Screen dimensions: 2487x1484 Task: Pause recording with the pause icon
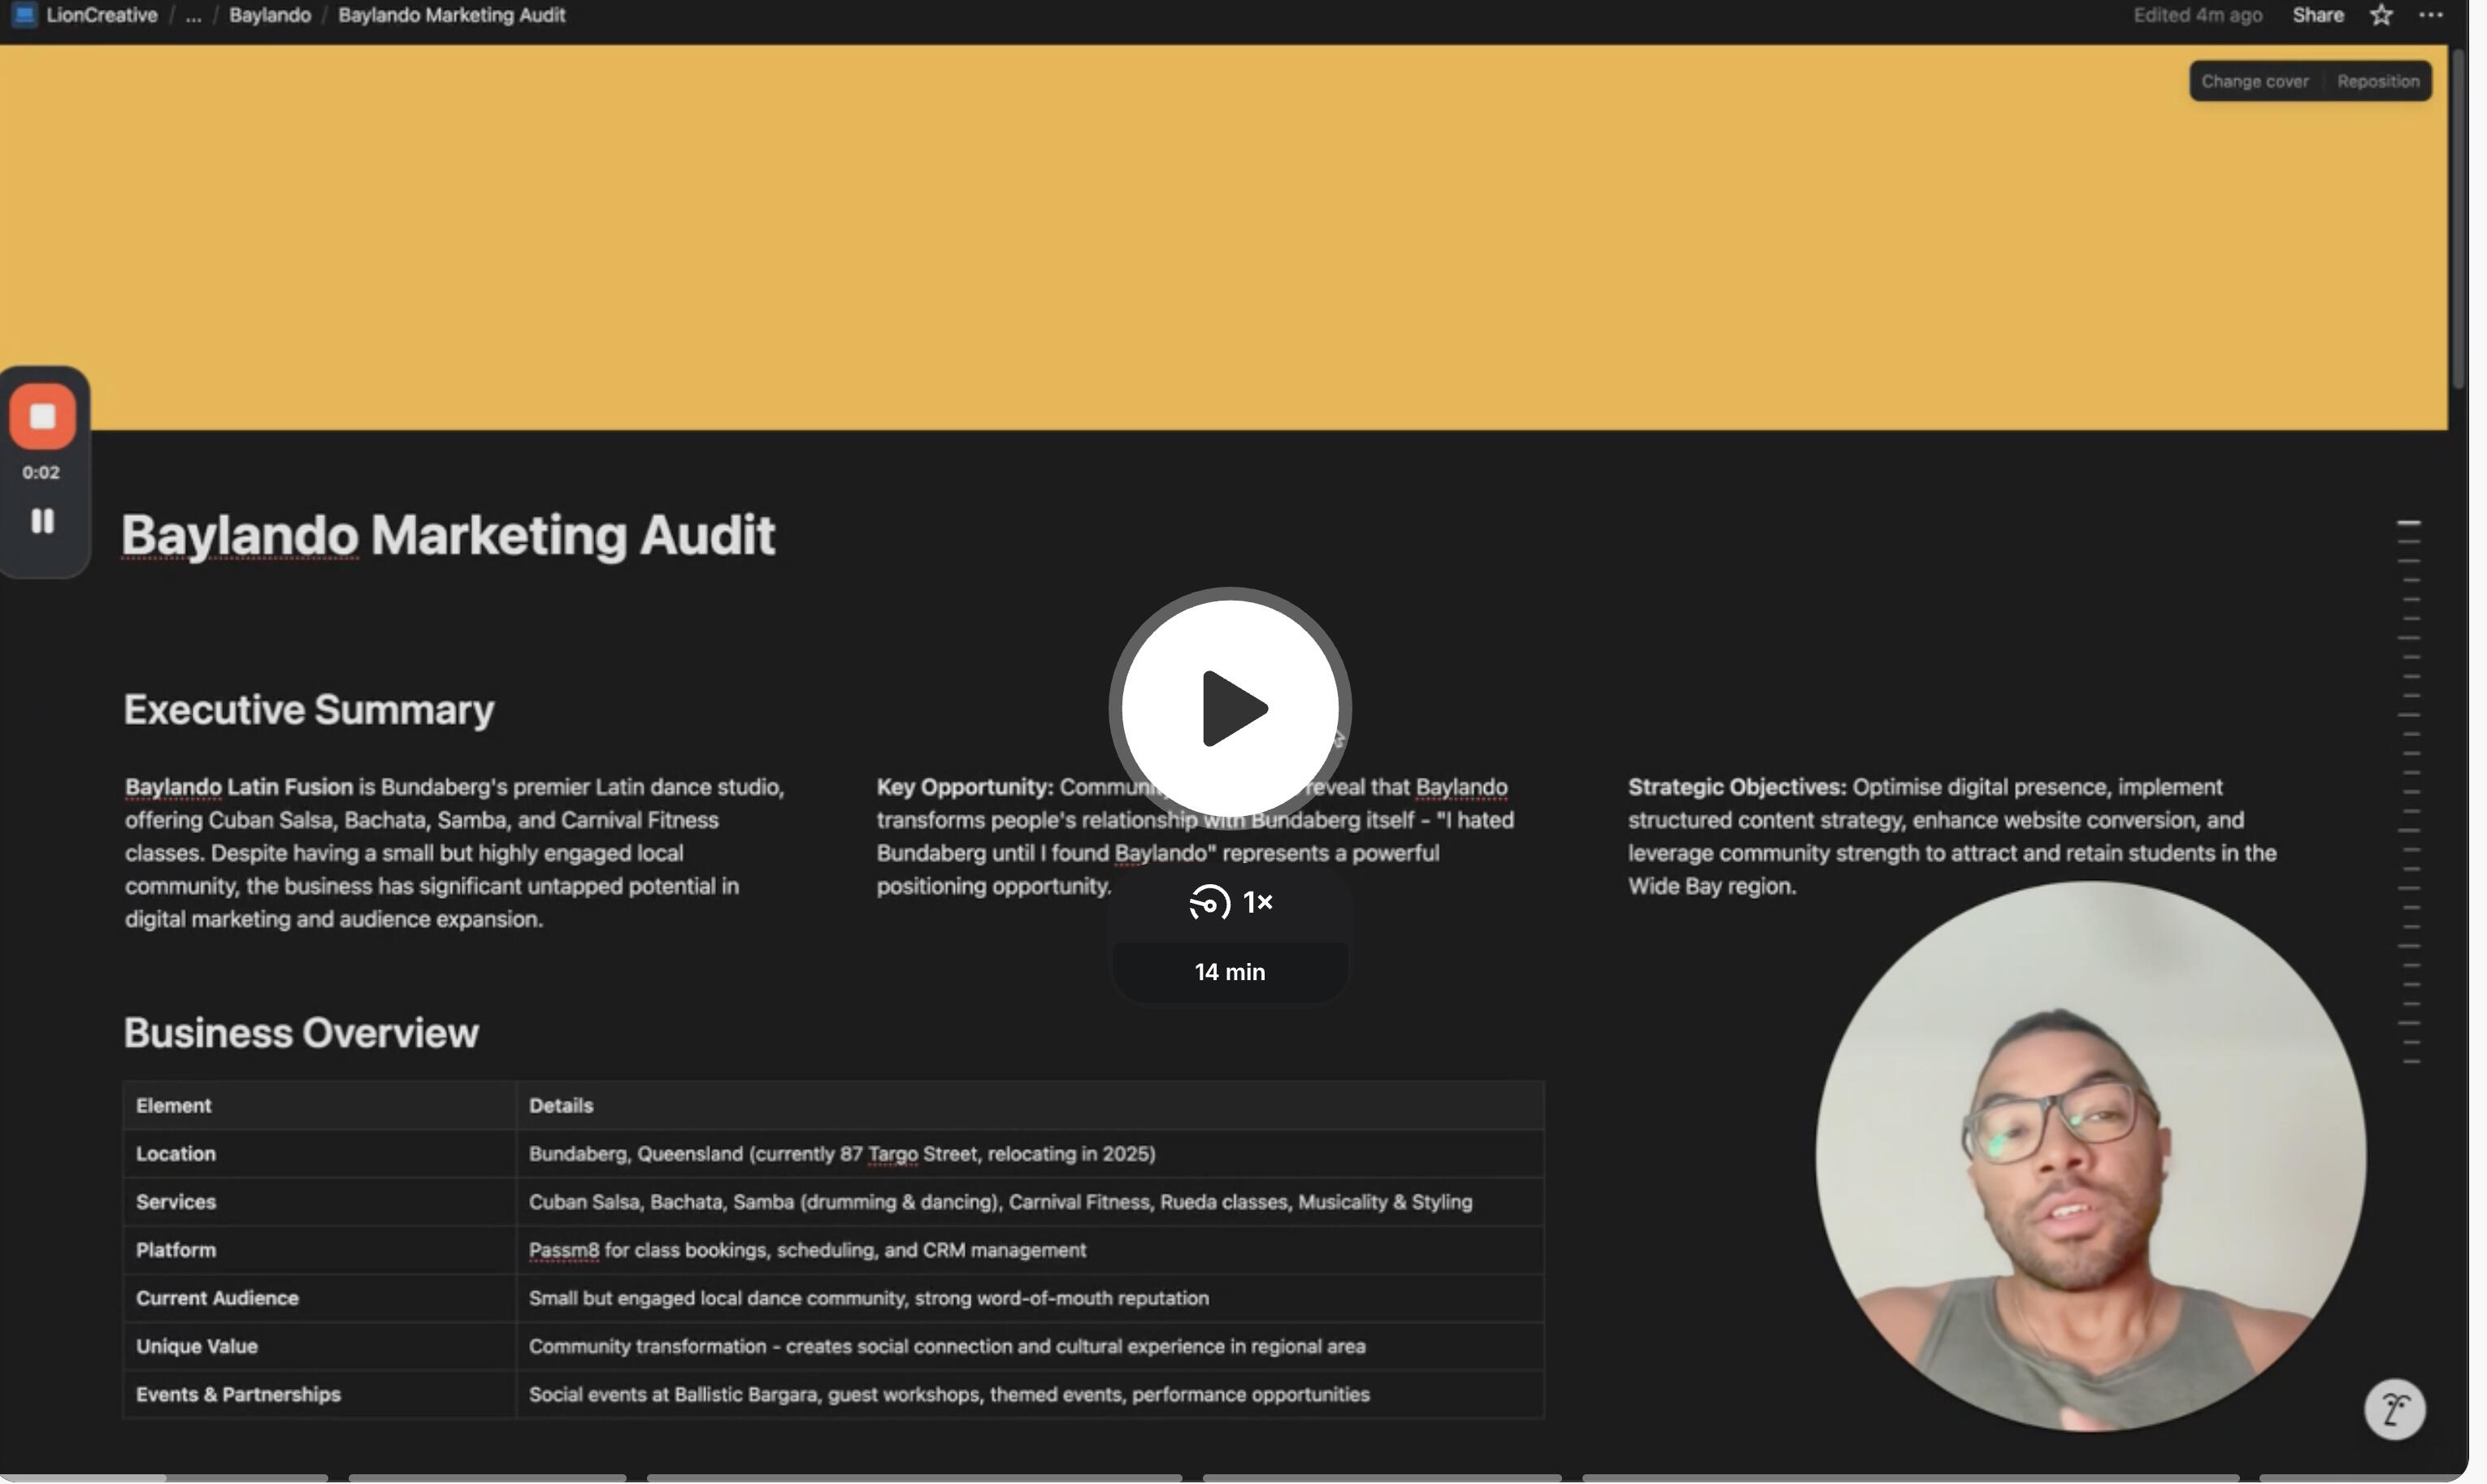42,521
